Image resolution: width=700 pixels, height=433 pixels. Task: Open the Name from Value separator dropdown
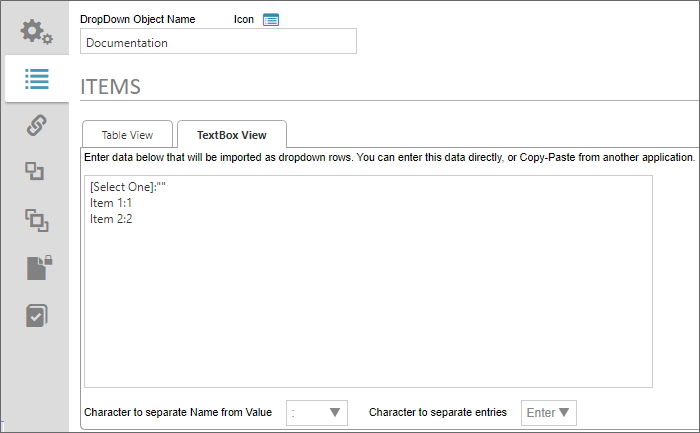tap(317, 412)
